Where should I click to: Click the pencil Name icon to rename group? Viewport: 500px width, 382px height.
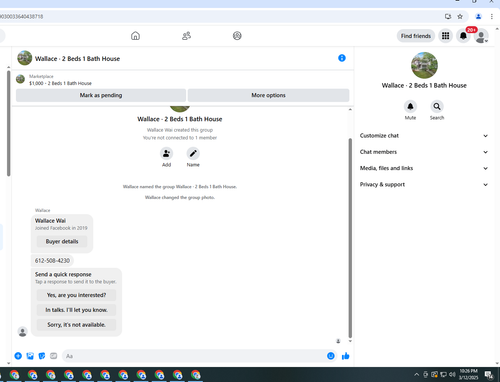coord(193,154)
